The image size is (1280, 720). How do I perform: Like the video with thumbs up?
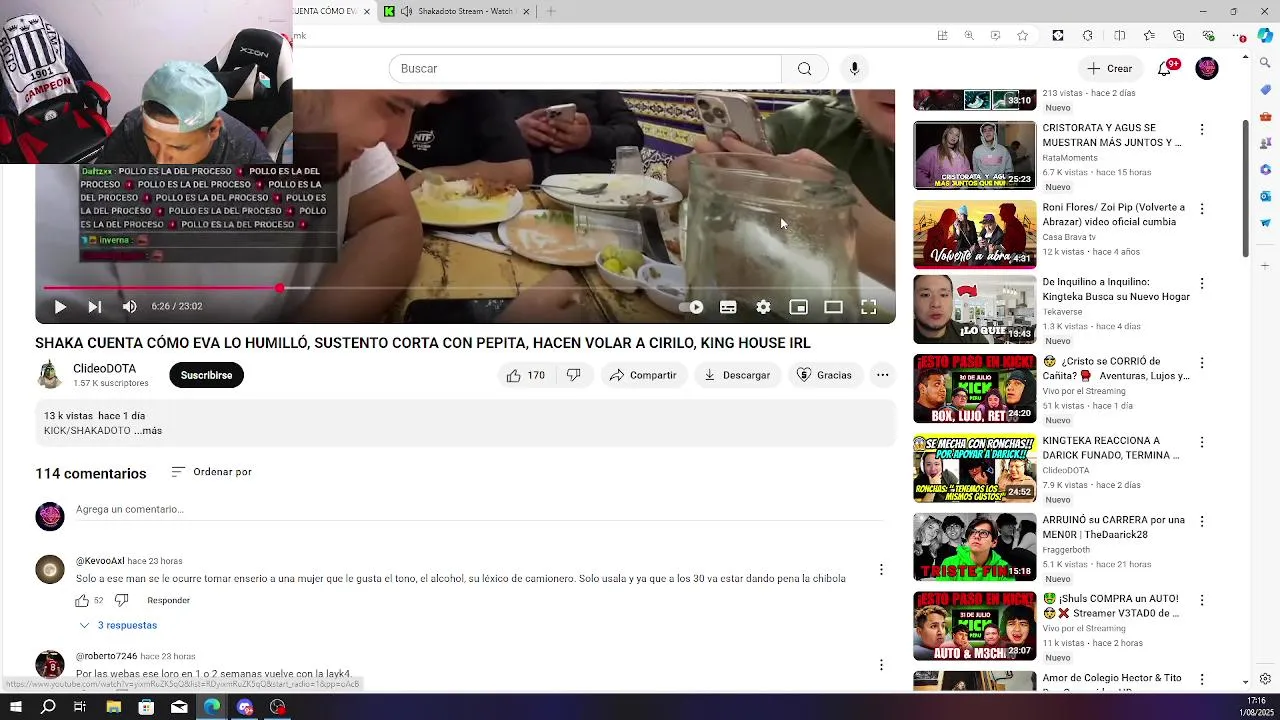526,375
